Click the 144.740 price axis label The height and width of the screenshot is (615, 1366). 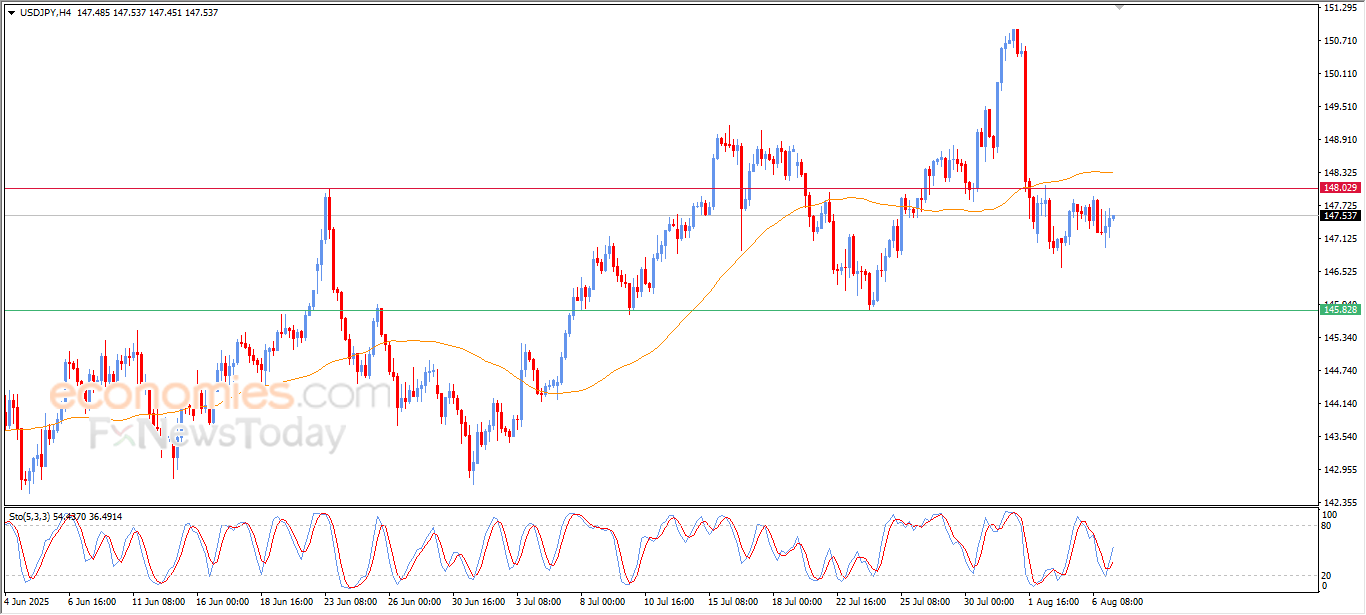coord(1340,371)
